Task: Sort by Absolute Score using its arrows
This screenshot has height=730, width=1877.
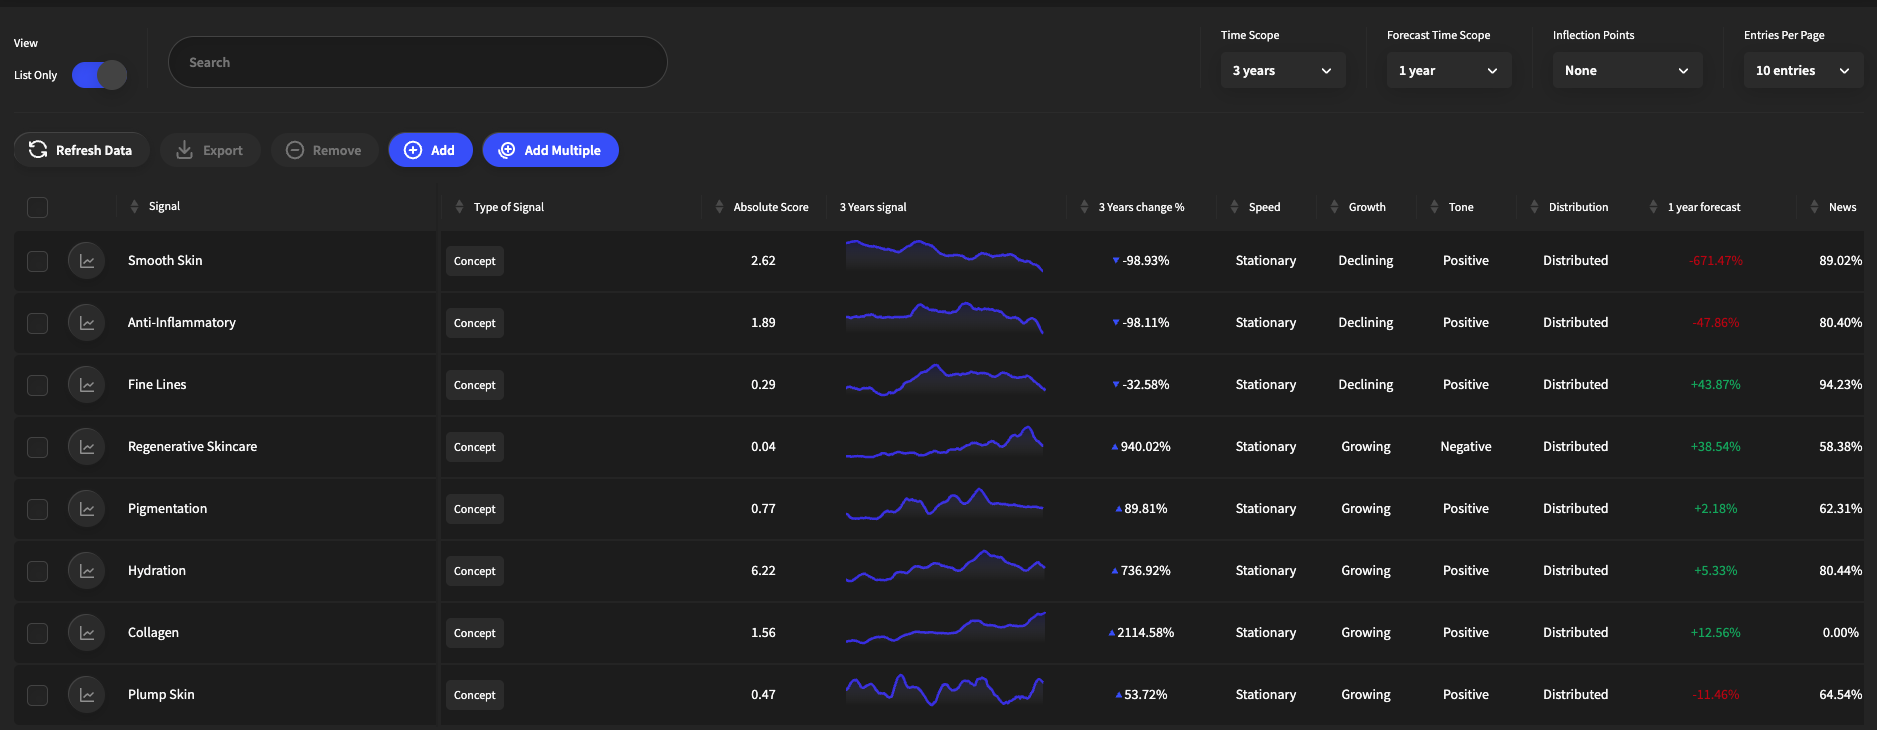Action: pyautogui.click(x=719, y=207)
